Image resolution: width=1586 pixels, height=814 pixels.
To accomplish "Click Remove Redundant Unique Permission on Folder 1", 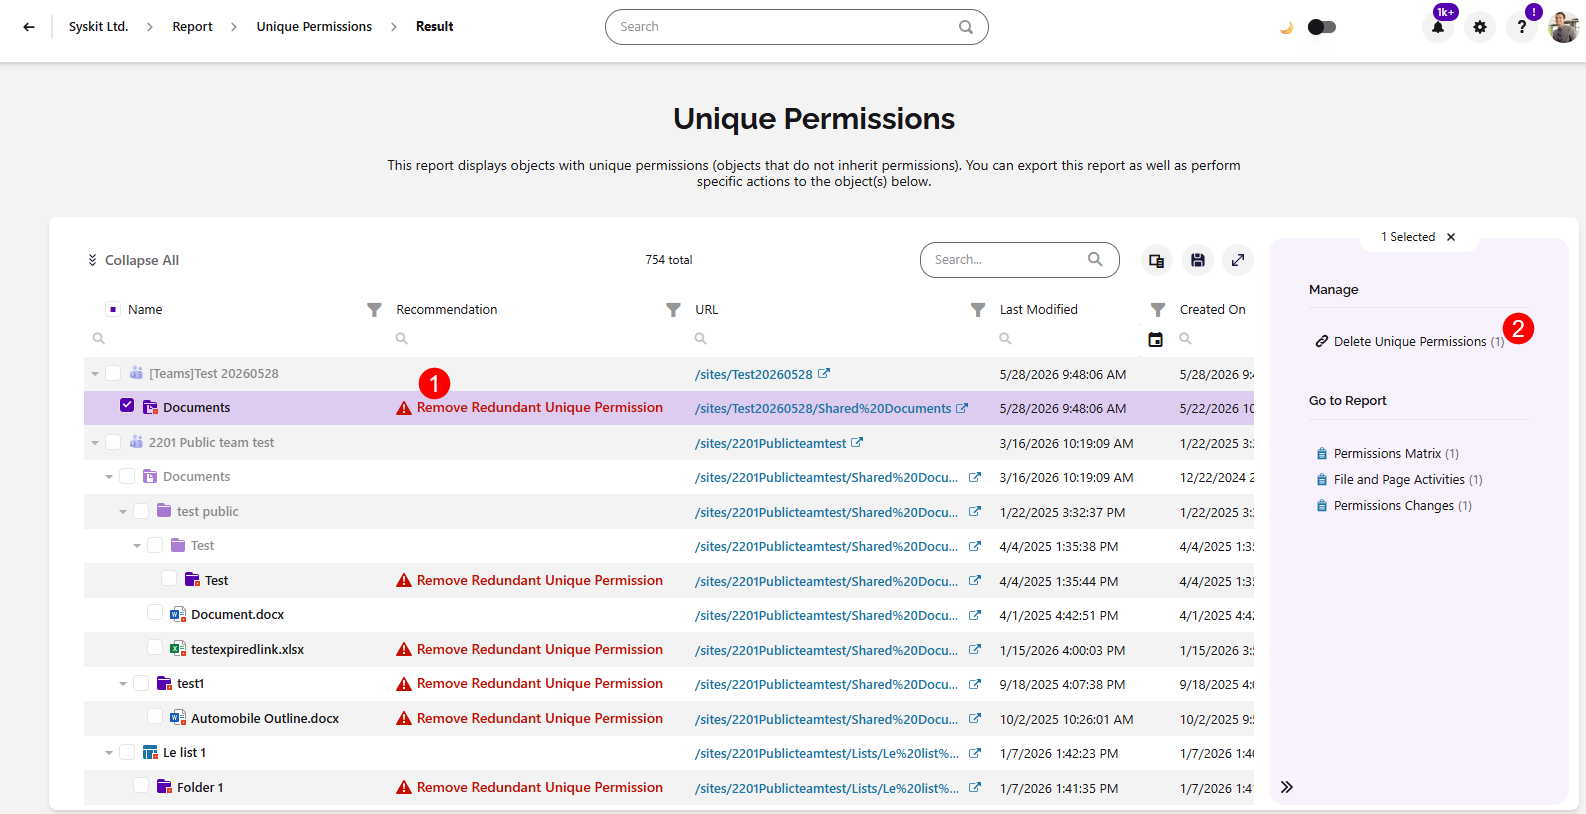I will click(540, 788).
